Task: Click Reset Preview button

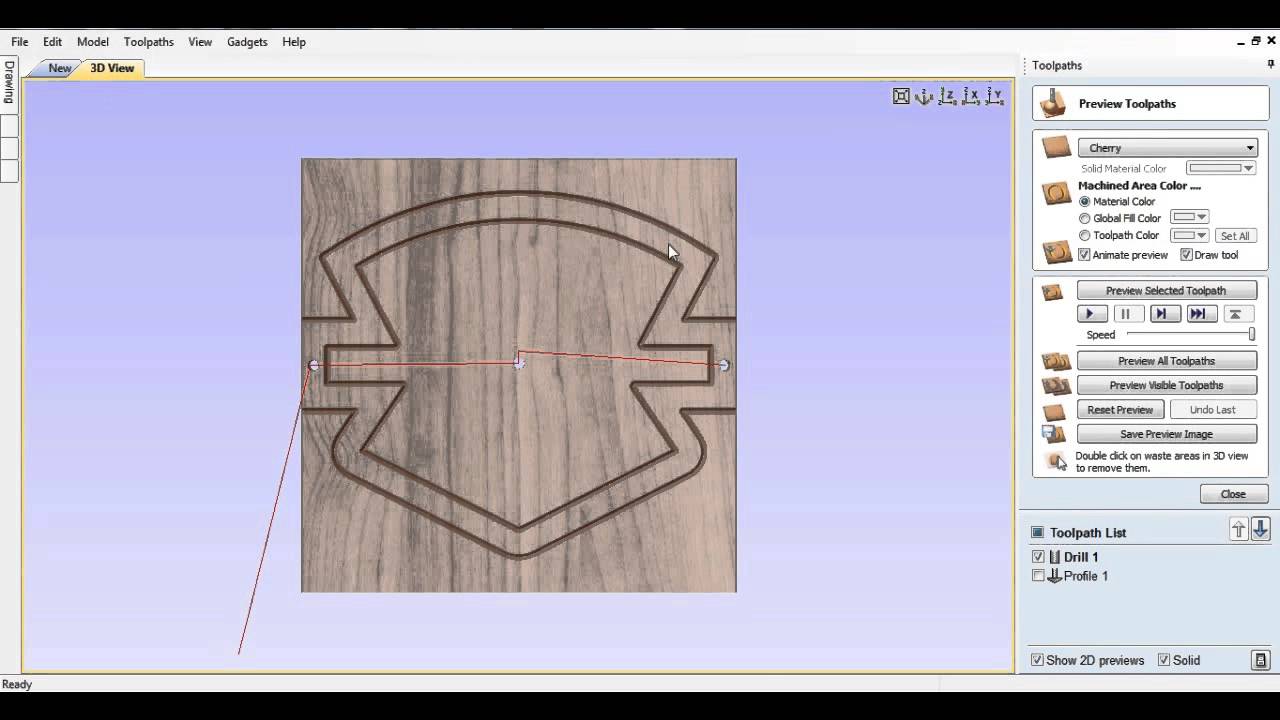Action: (1120, 410)
